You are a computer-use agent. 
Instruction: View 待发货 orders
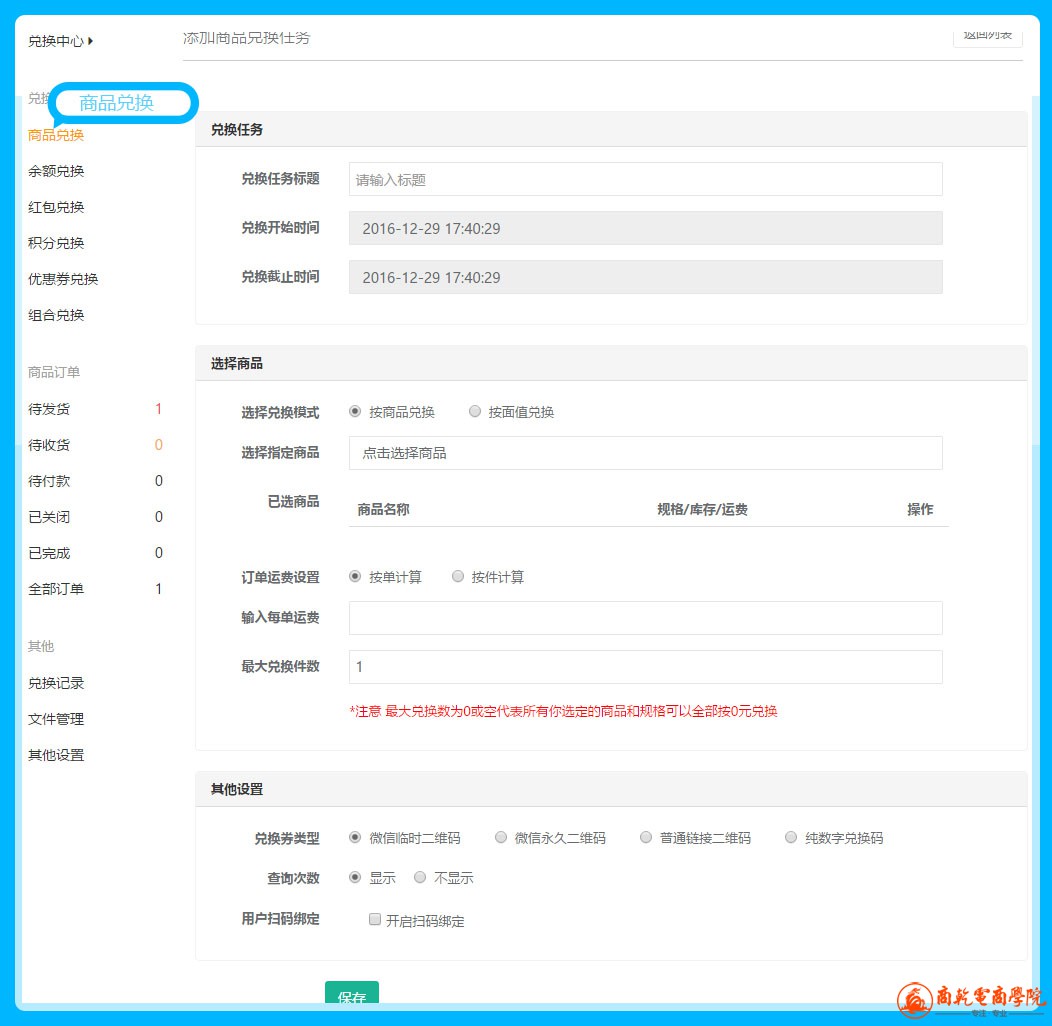pyautogui.click(x=49, y=409)
